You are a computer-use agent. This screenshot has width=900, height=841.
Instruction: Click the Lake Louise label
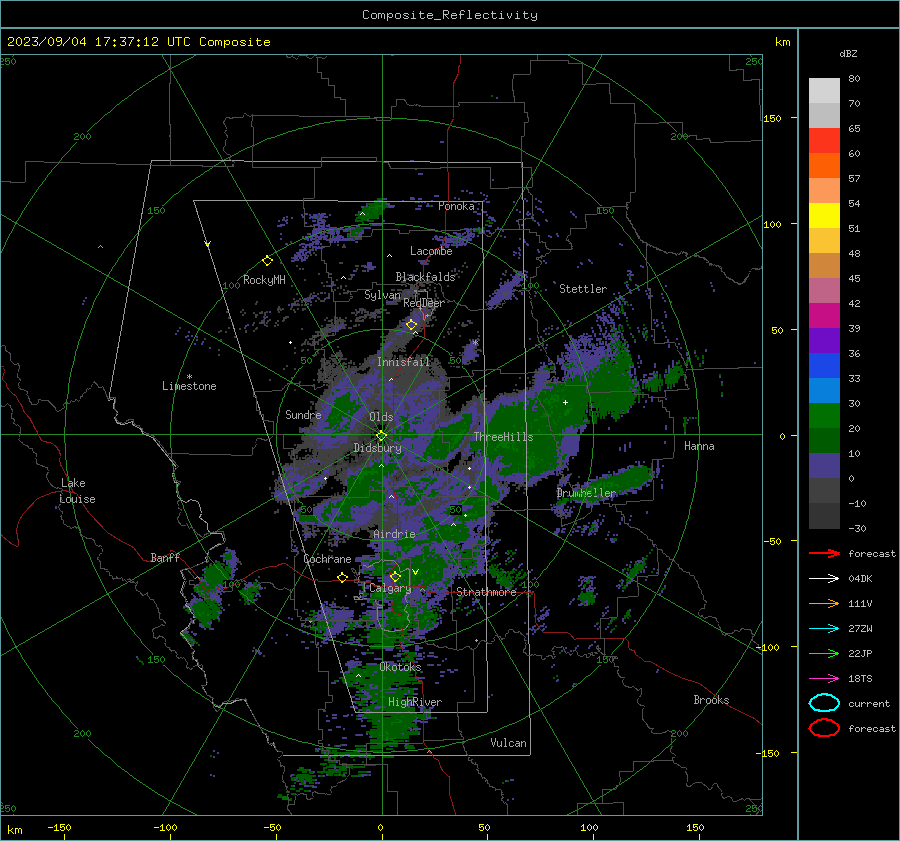point(77,491)
